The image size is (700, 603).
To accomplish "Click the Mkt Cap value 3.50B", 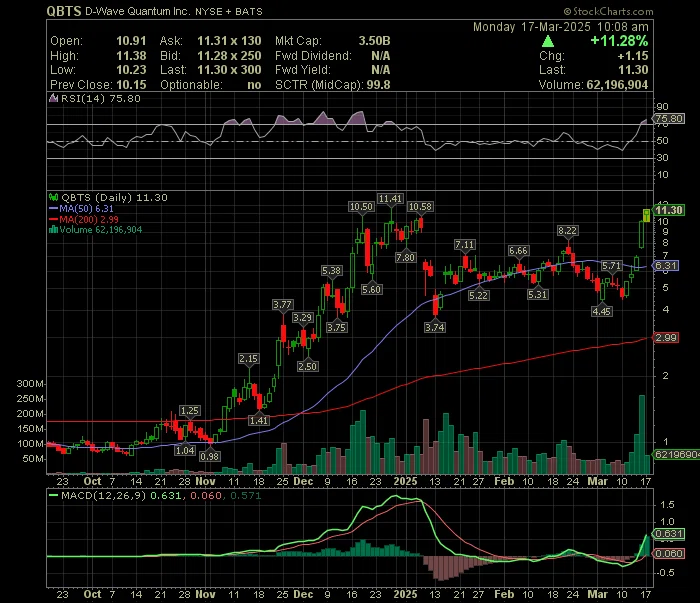I will click(374, 41).
